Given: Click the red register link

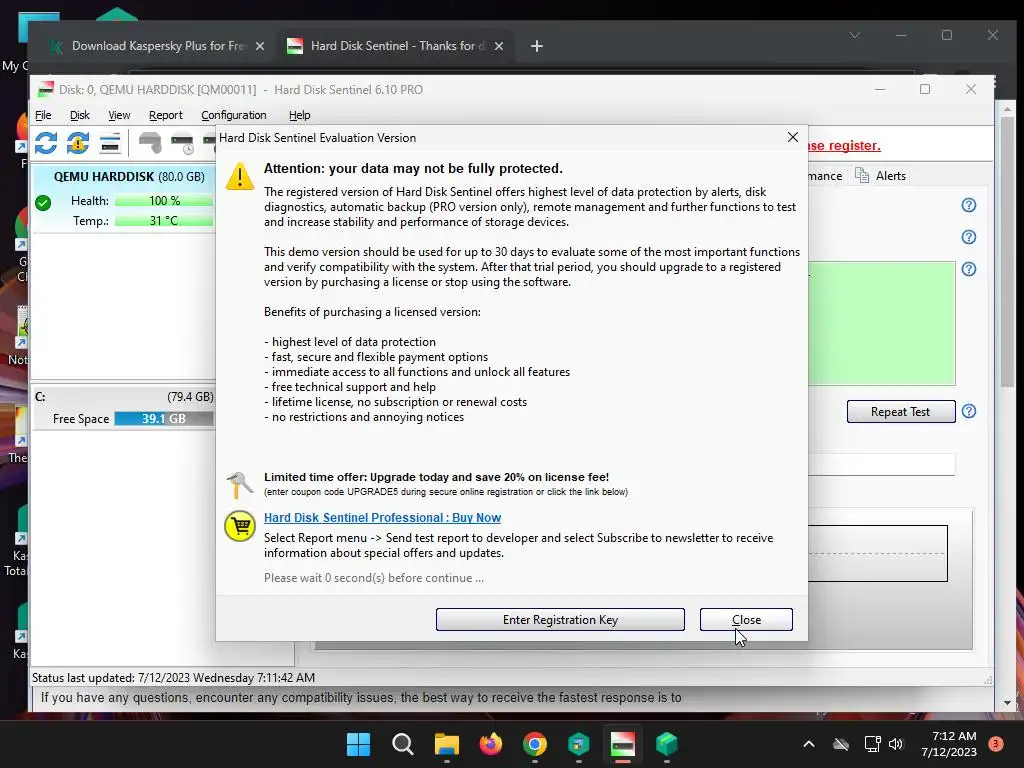Looking at the screenshot, I should [844, 146].
